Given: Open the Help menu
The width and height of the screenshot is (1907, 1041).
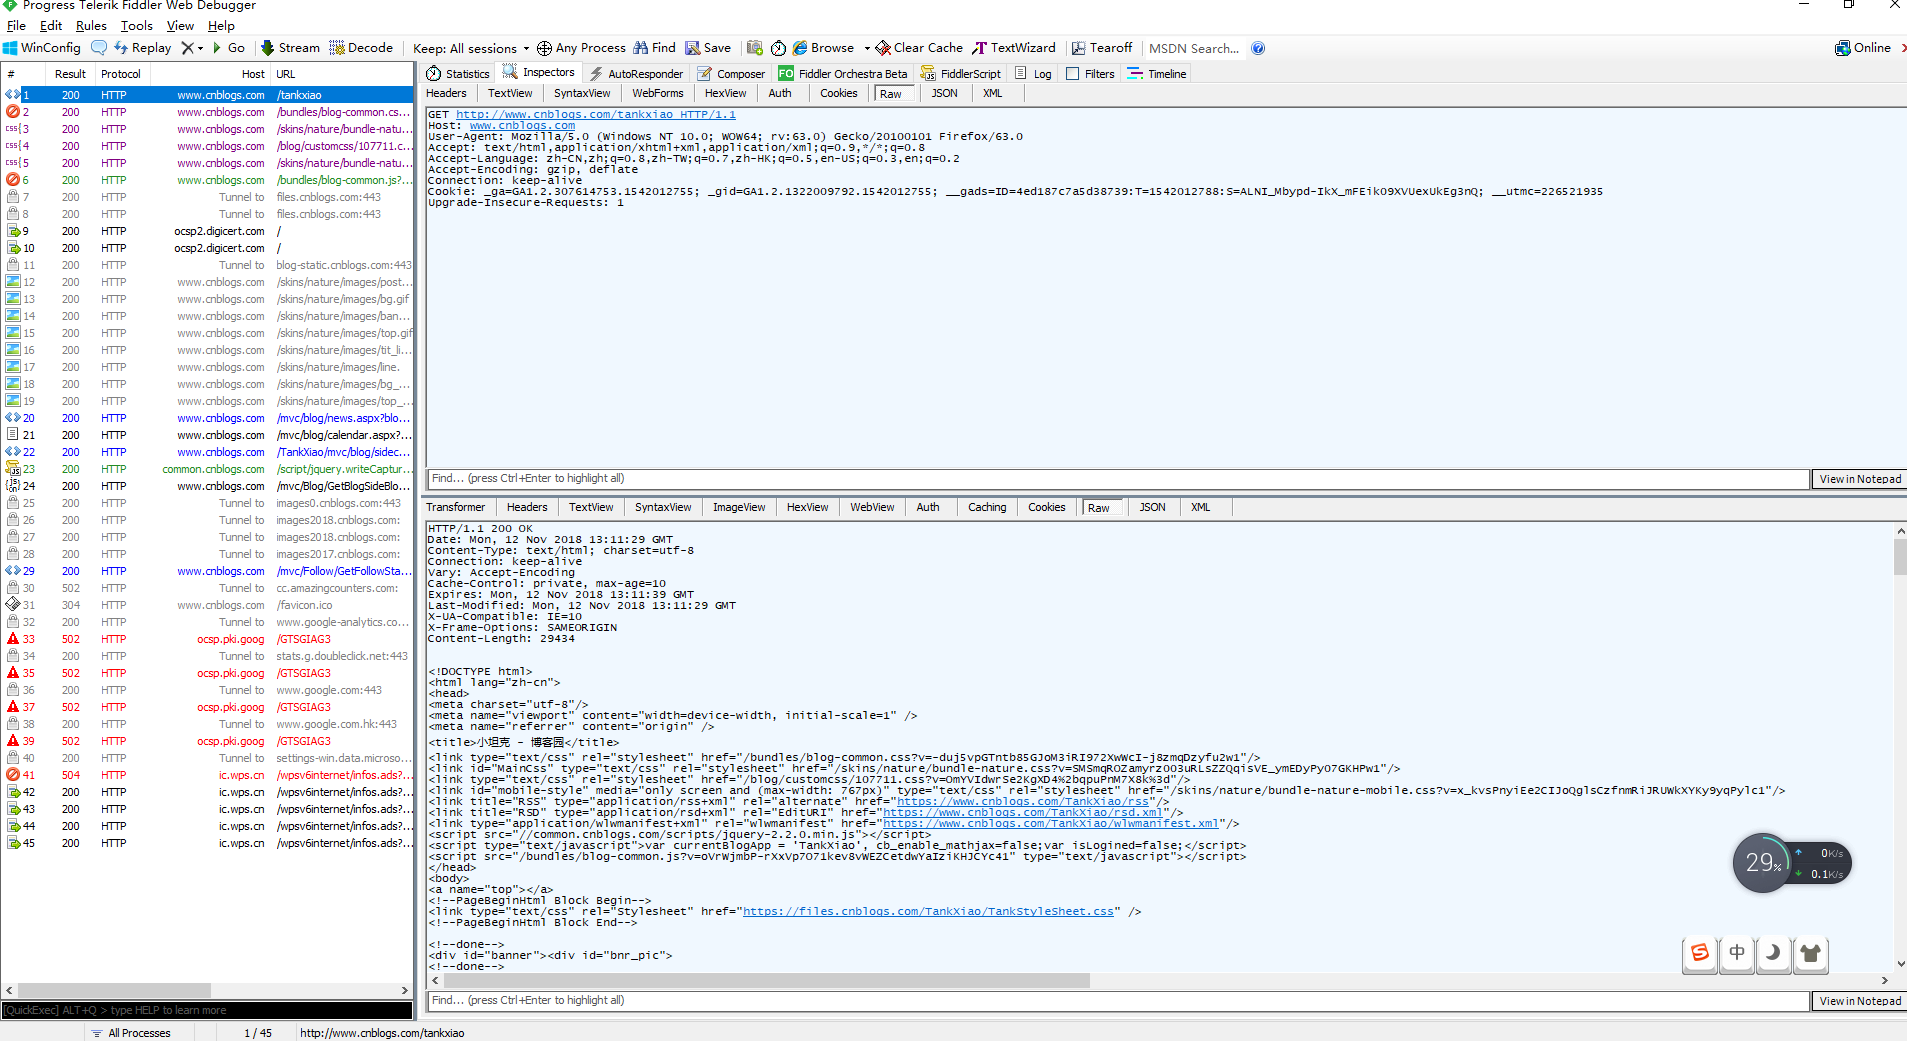Looking at the screenshot, I should [x=221, y=26].
